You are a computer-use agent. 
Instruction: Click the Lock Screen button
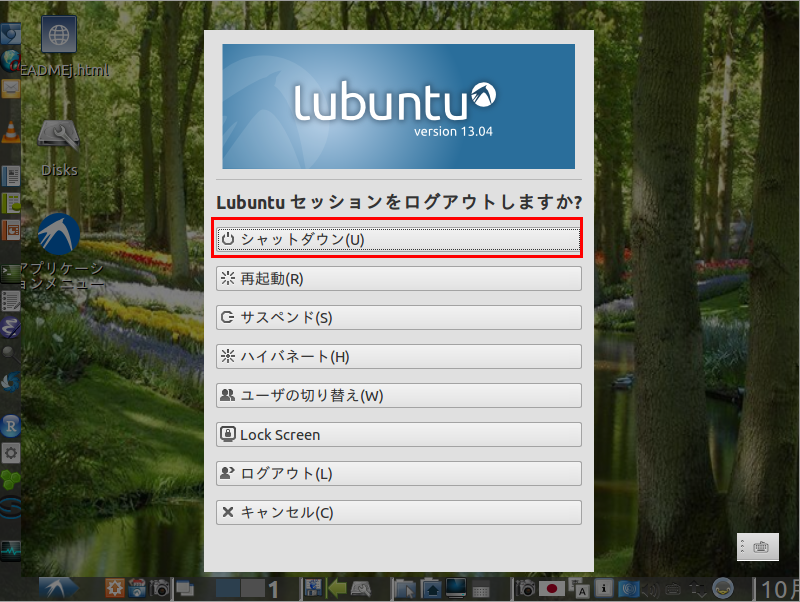pos(398,434)
